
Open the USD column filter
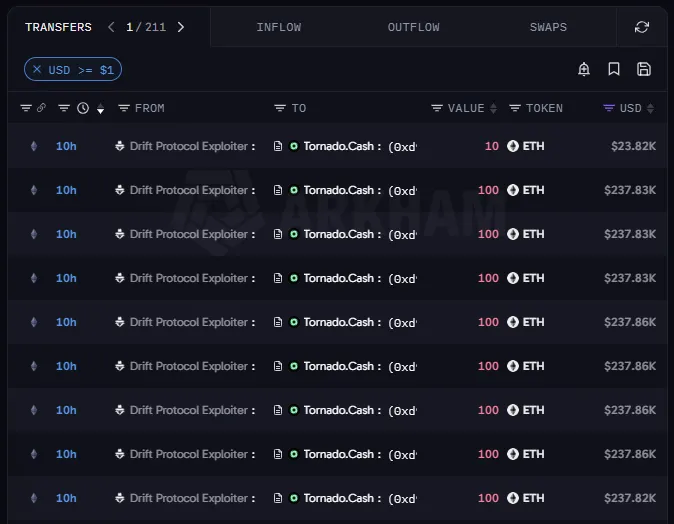(609, 108)
